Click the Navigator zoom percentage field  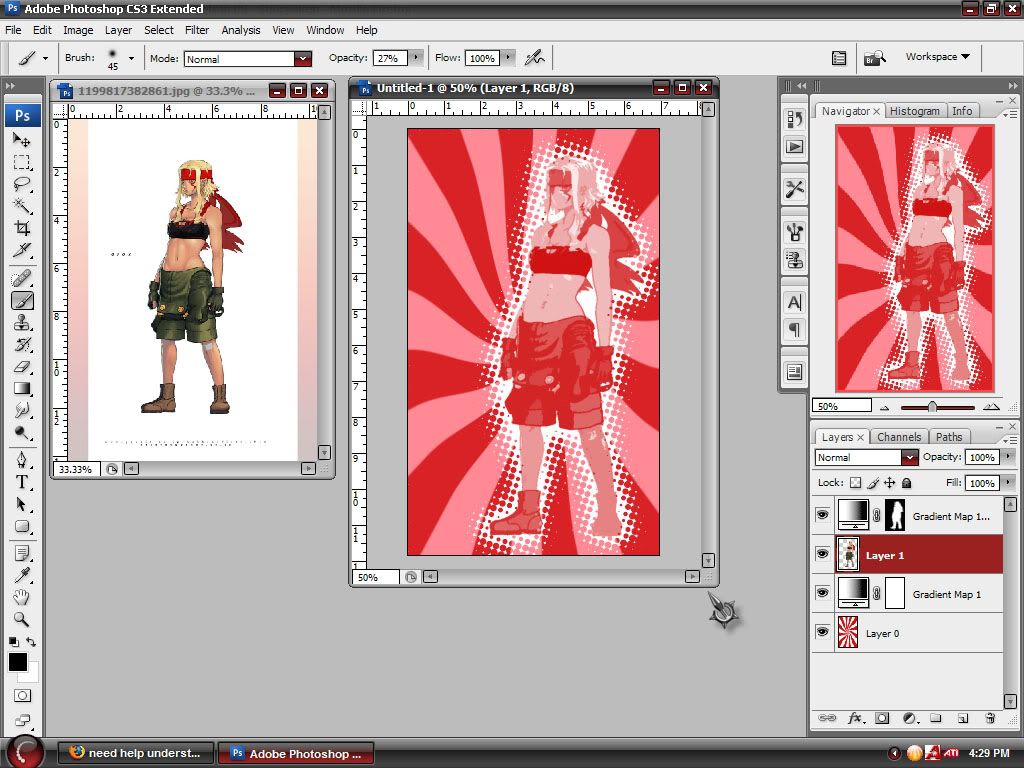pos(842,406)
